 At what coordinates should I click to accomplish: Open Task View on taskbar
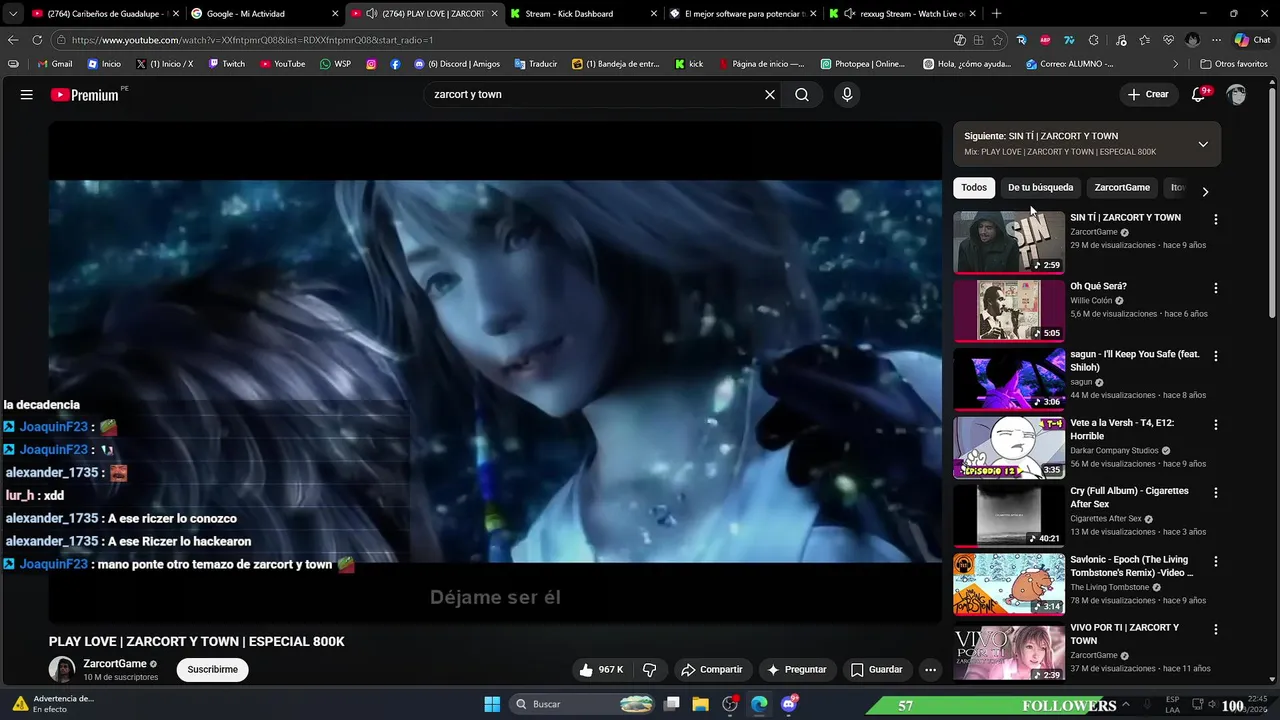(x=672, y=704)
